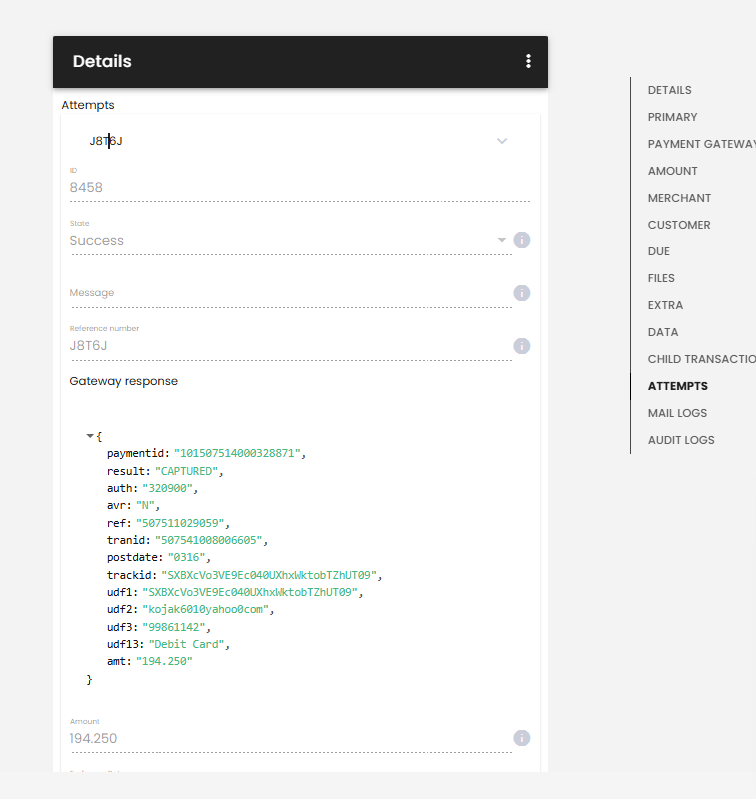Click the udf1 value string

pyautogui.click(x=250, y=592)
